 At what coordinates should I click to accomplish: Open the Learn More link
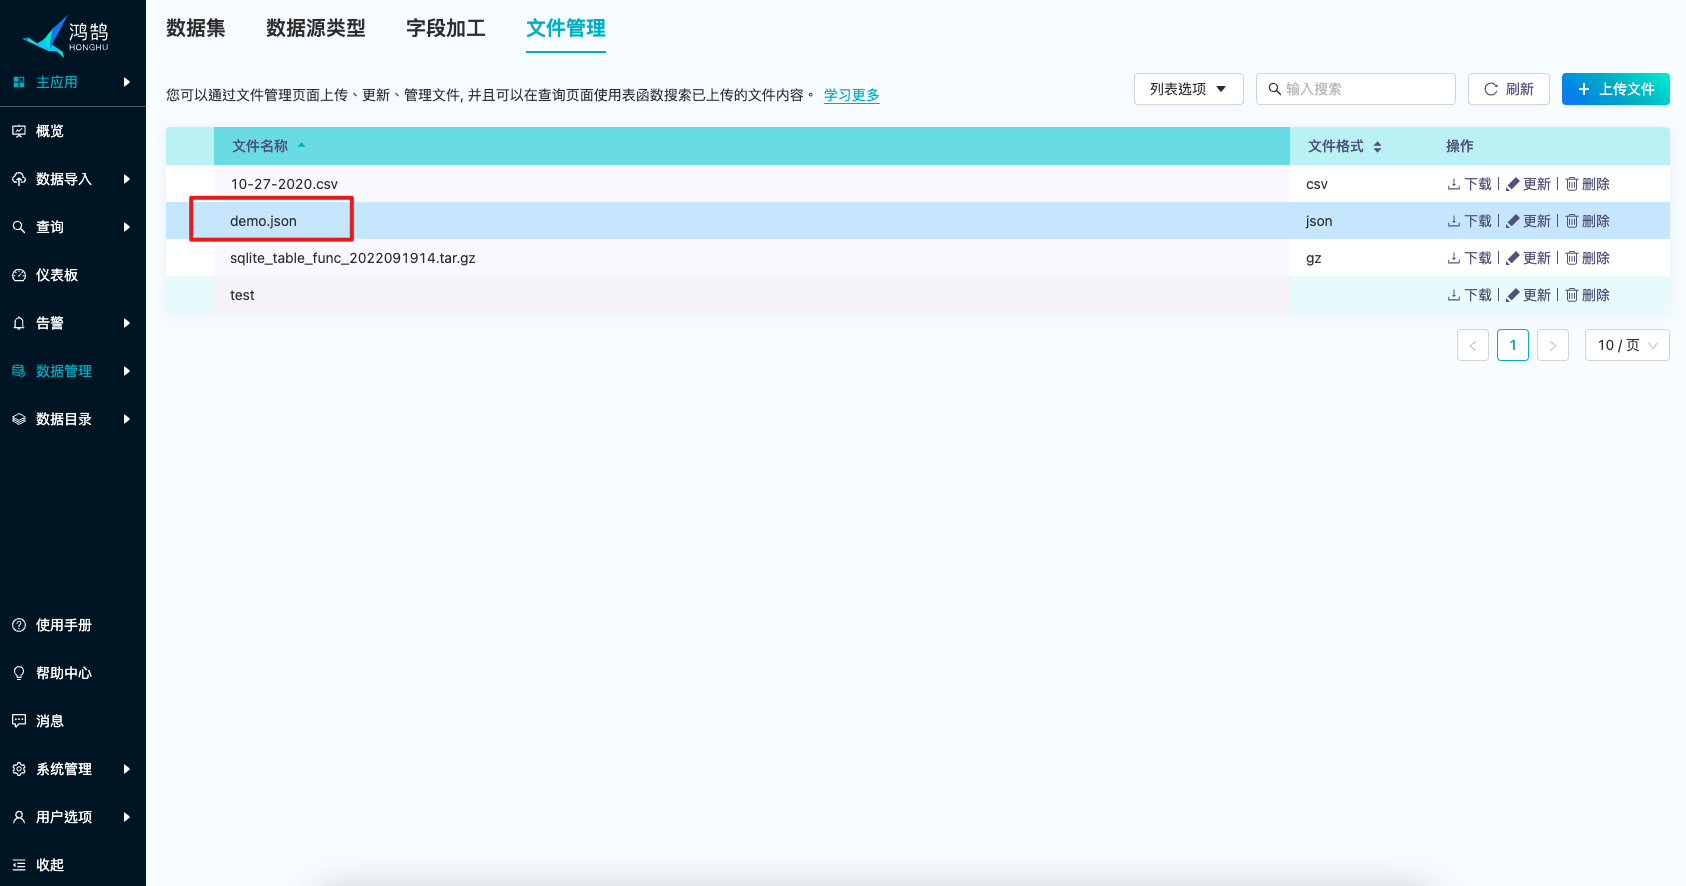click(852, 95)
